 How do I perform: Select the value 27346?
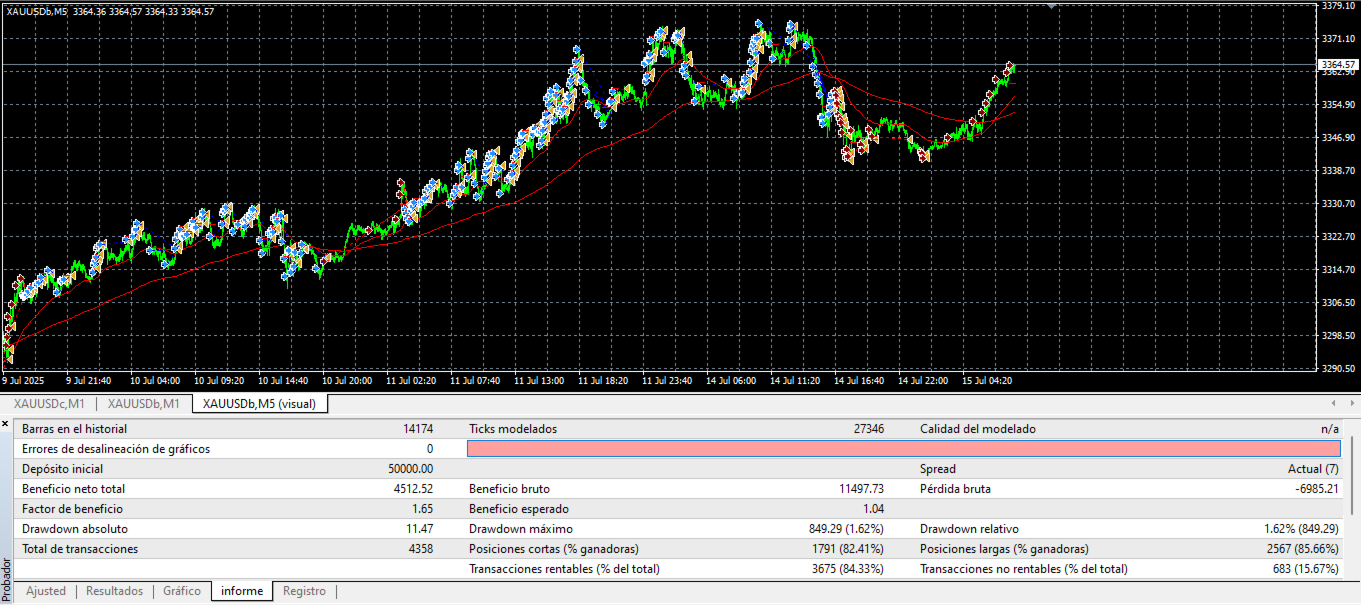coord(867,429)
